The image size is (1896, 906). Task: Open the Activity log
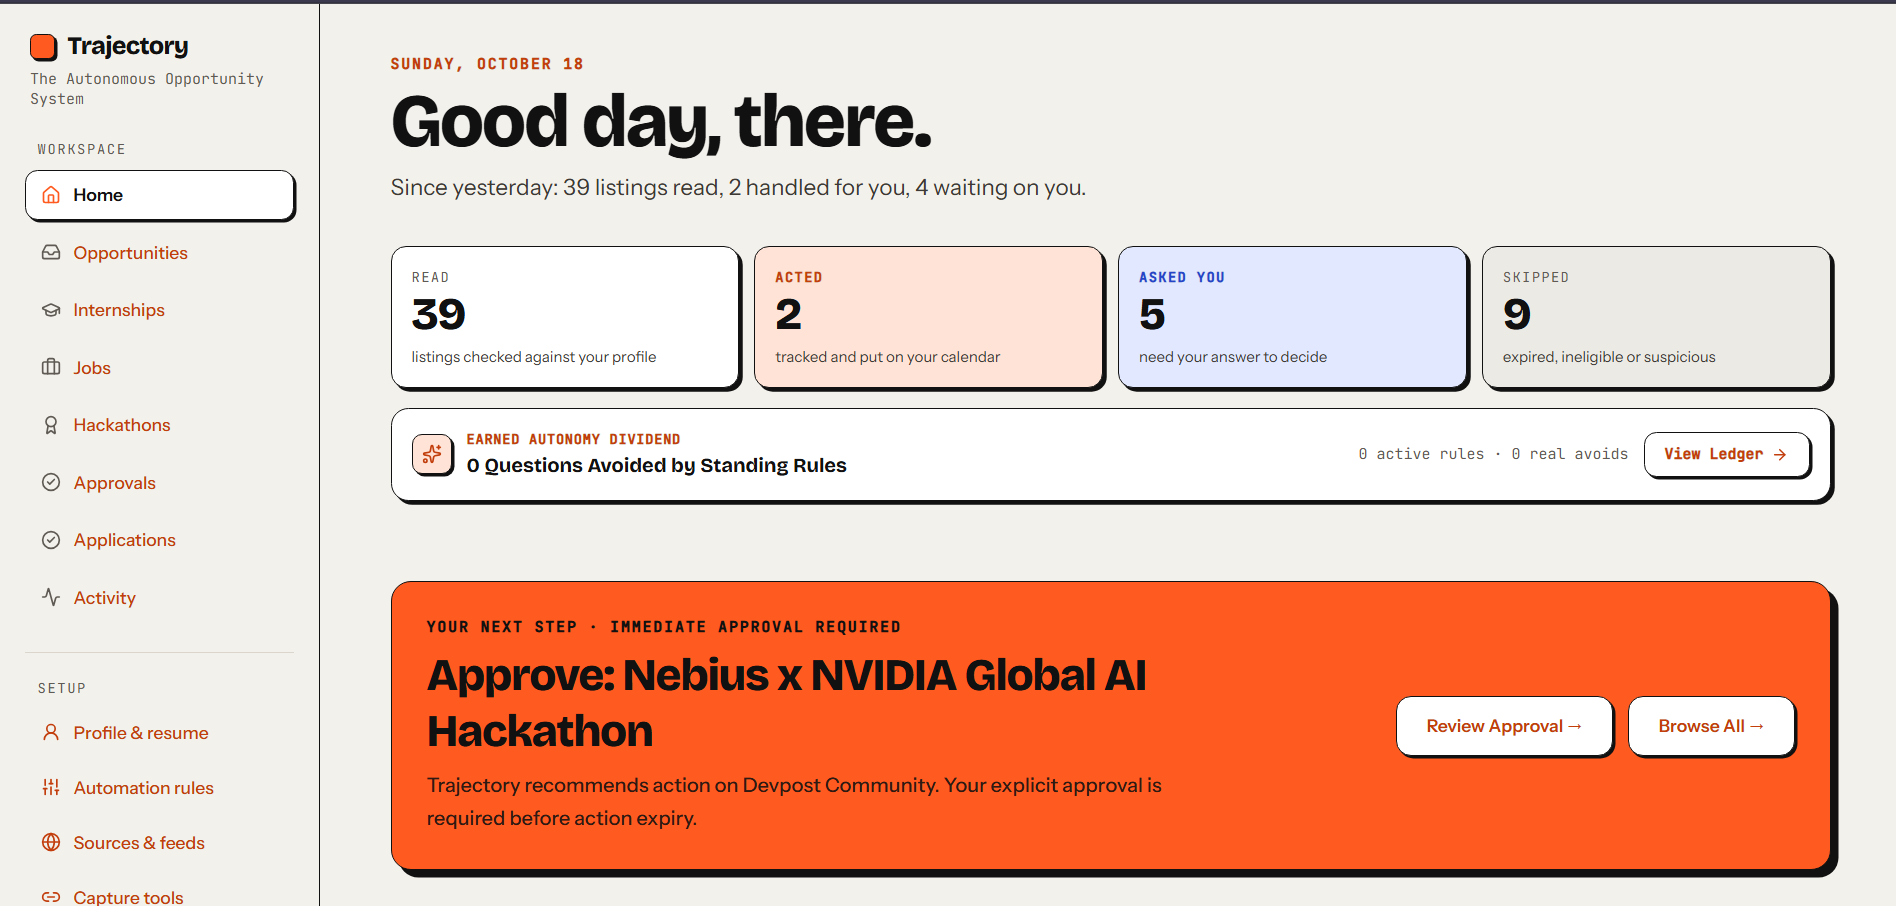pyautogui.click(x=160, y=598)
